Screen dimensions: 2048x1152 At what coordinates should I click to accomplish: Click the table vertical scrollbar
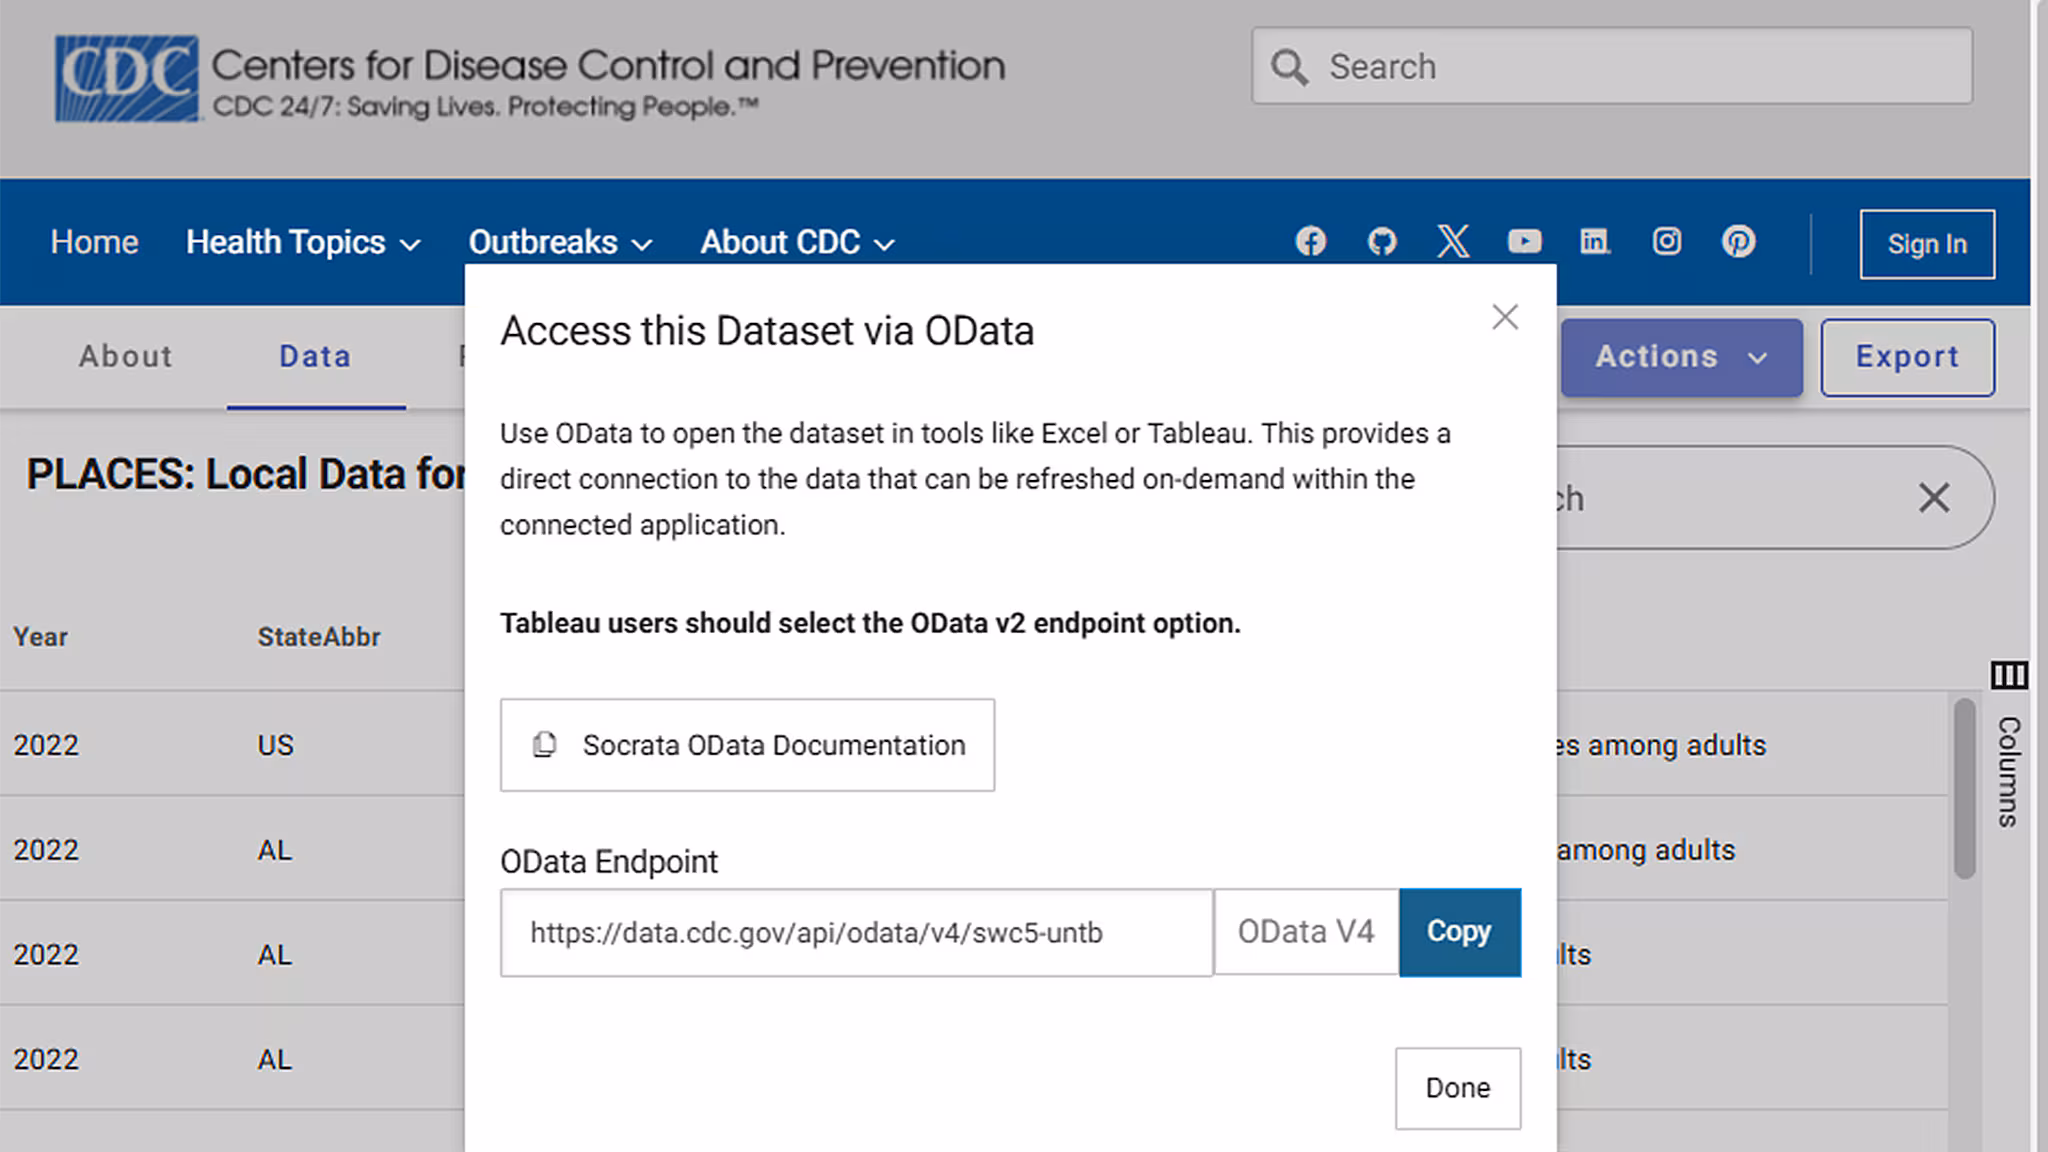pos(1964,789)
